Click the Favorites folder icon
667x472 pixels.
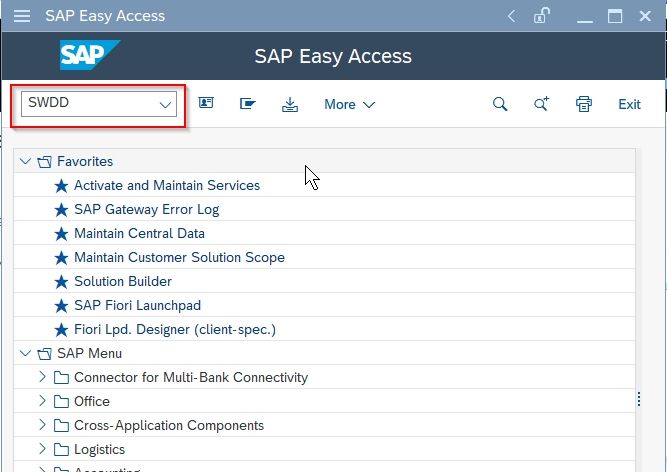[x=44, y=162]
